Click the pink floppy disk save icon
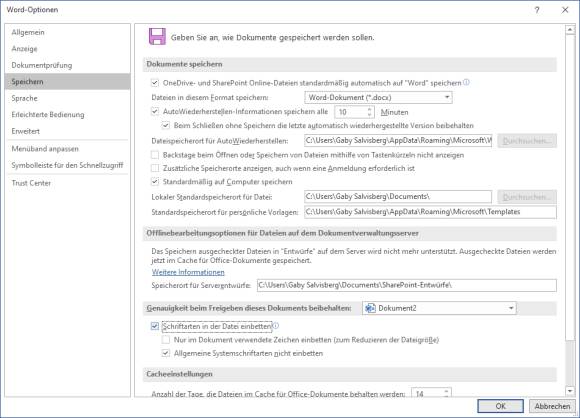This screenshot has width=580, height=418. [157, 37]
